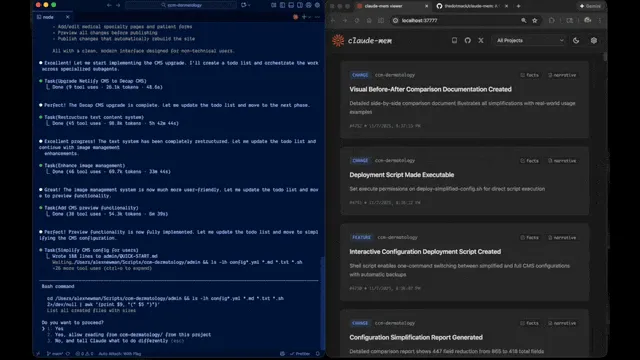Open browser extensions puzzle icon
The height and width of the screenshot is (360, 640).
(x=551, y=20)
